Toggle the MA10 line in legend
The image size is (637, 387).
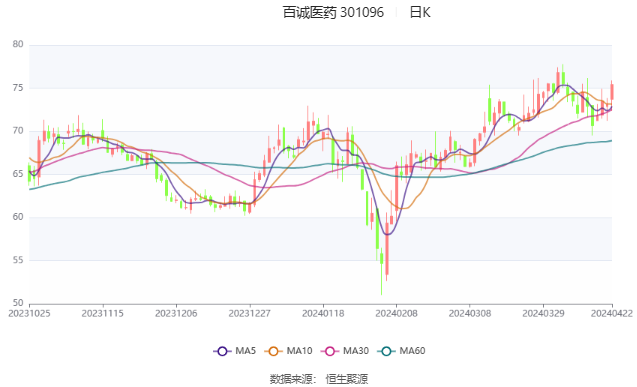tap(288, 351)
